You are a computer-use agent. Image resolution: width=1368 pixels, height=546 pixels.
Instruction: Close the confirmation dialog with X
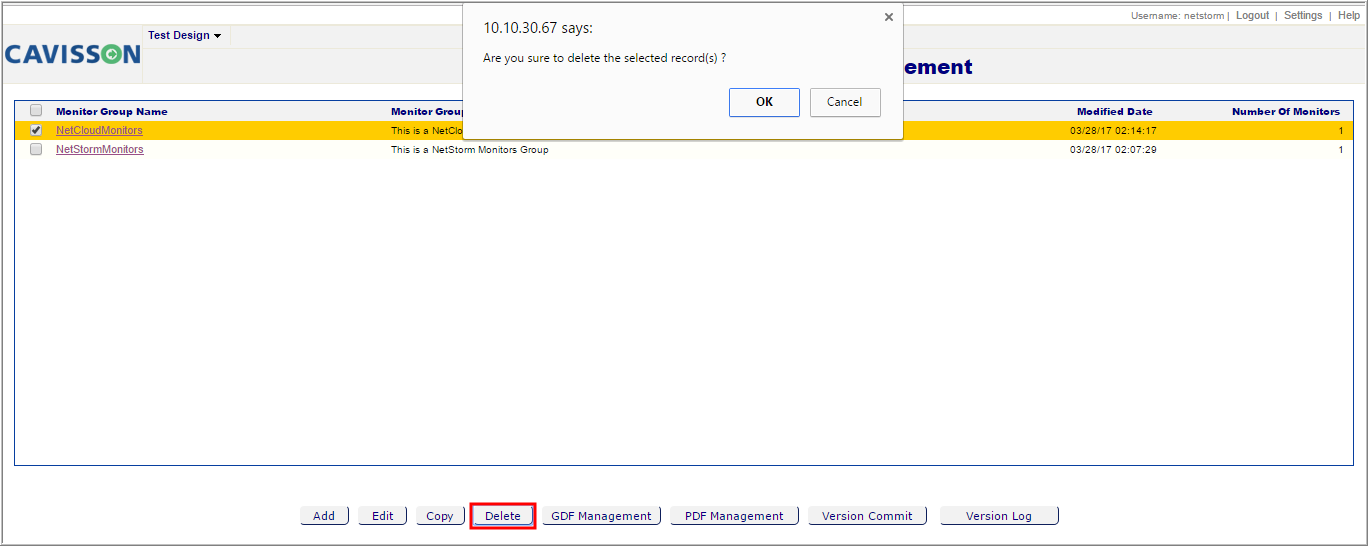(888, 17)
